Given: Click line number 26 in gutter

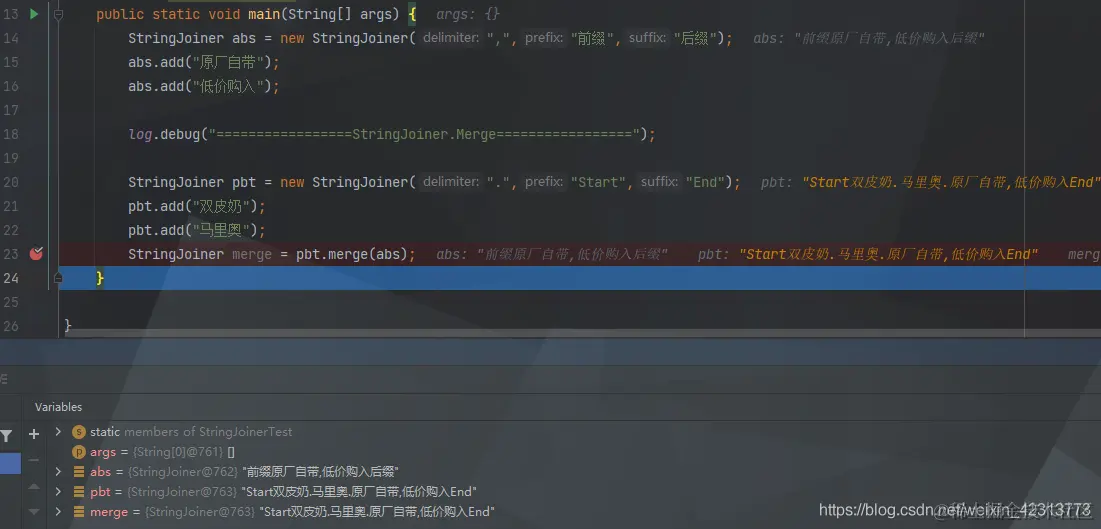Looking at the screenshot, I should tap(11, 325).
